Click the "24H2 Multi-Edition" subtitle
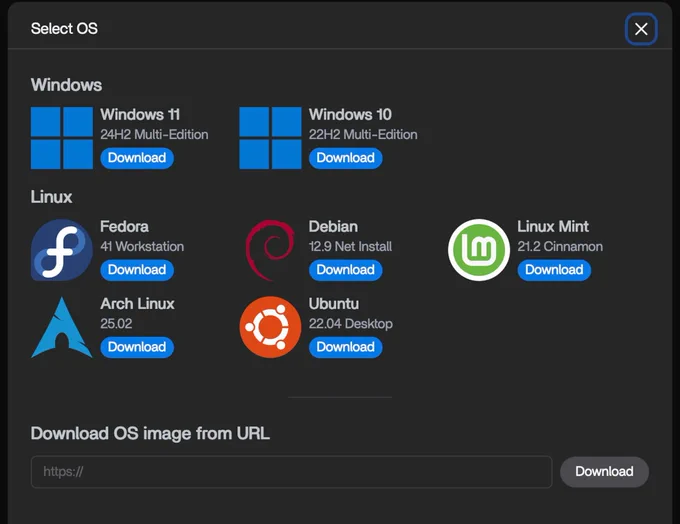 point(154,134)
